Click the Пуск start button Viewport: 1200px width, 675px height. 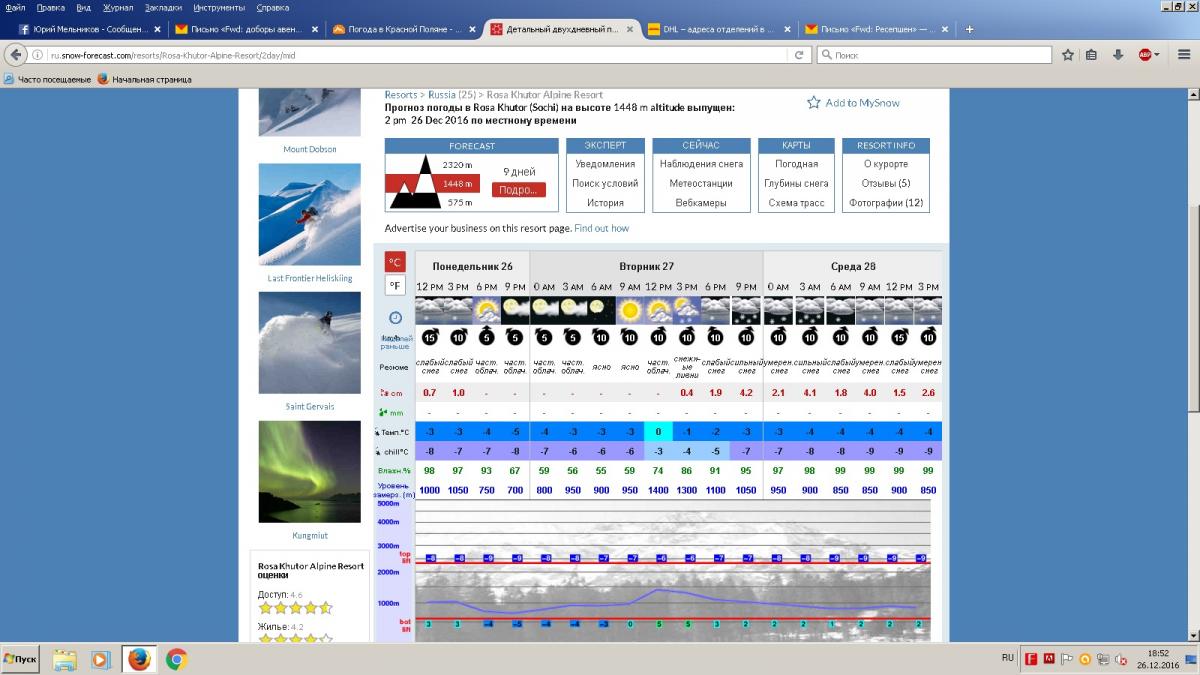[x=21, y=659]
